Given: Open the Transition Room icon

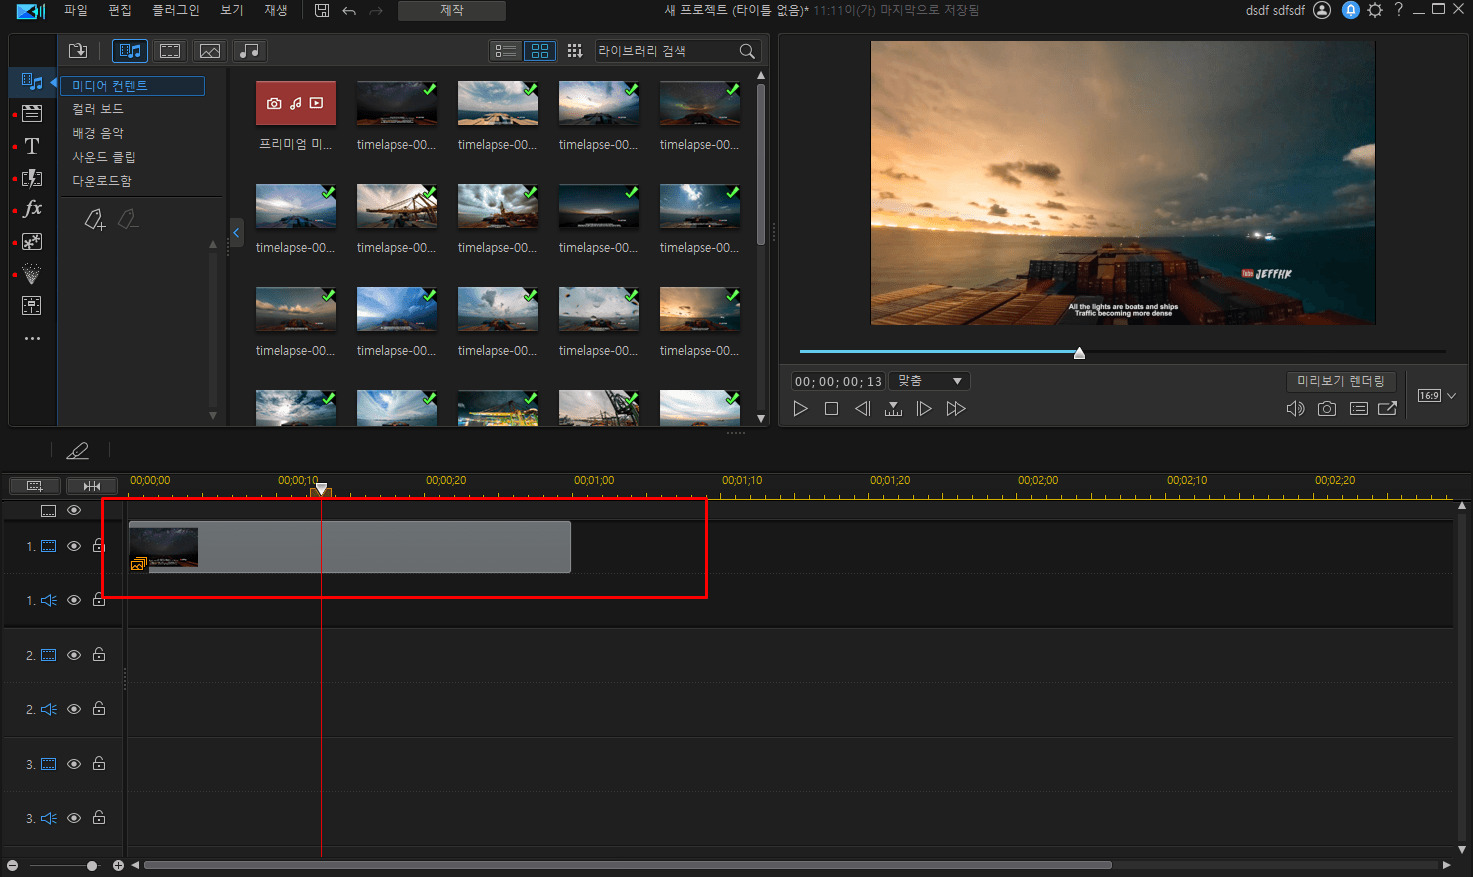Looking at the screenshot, I should (x=32, y=178).
